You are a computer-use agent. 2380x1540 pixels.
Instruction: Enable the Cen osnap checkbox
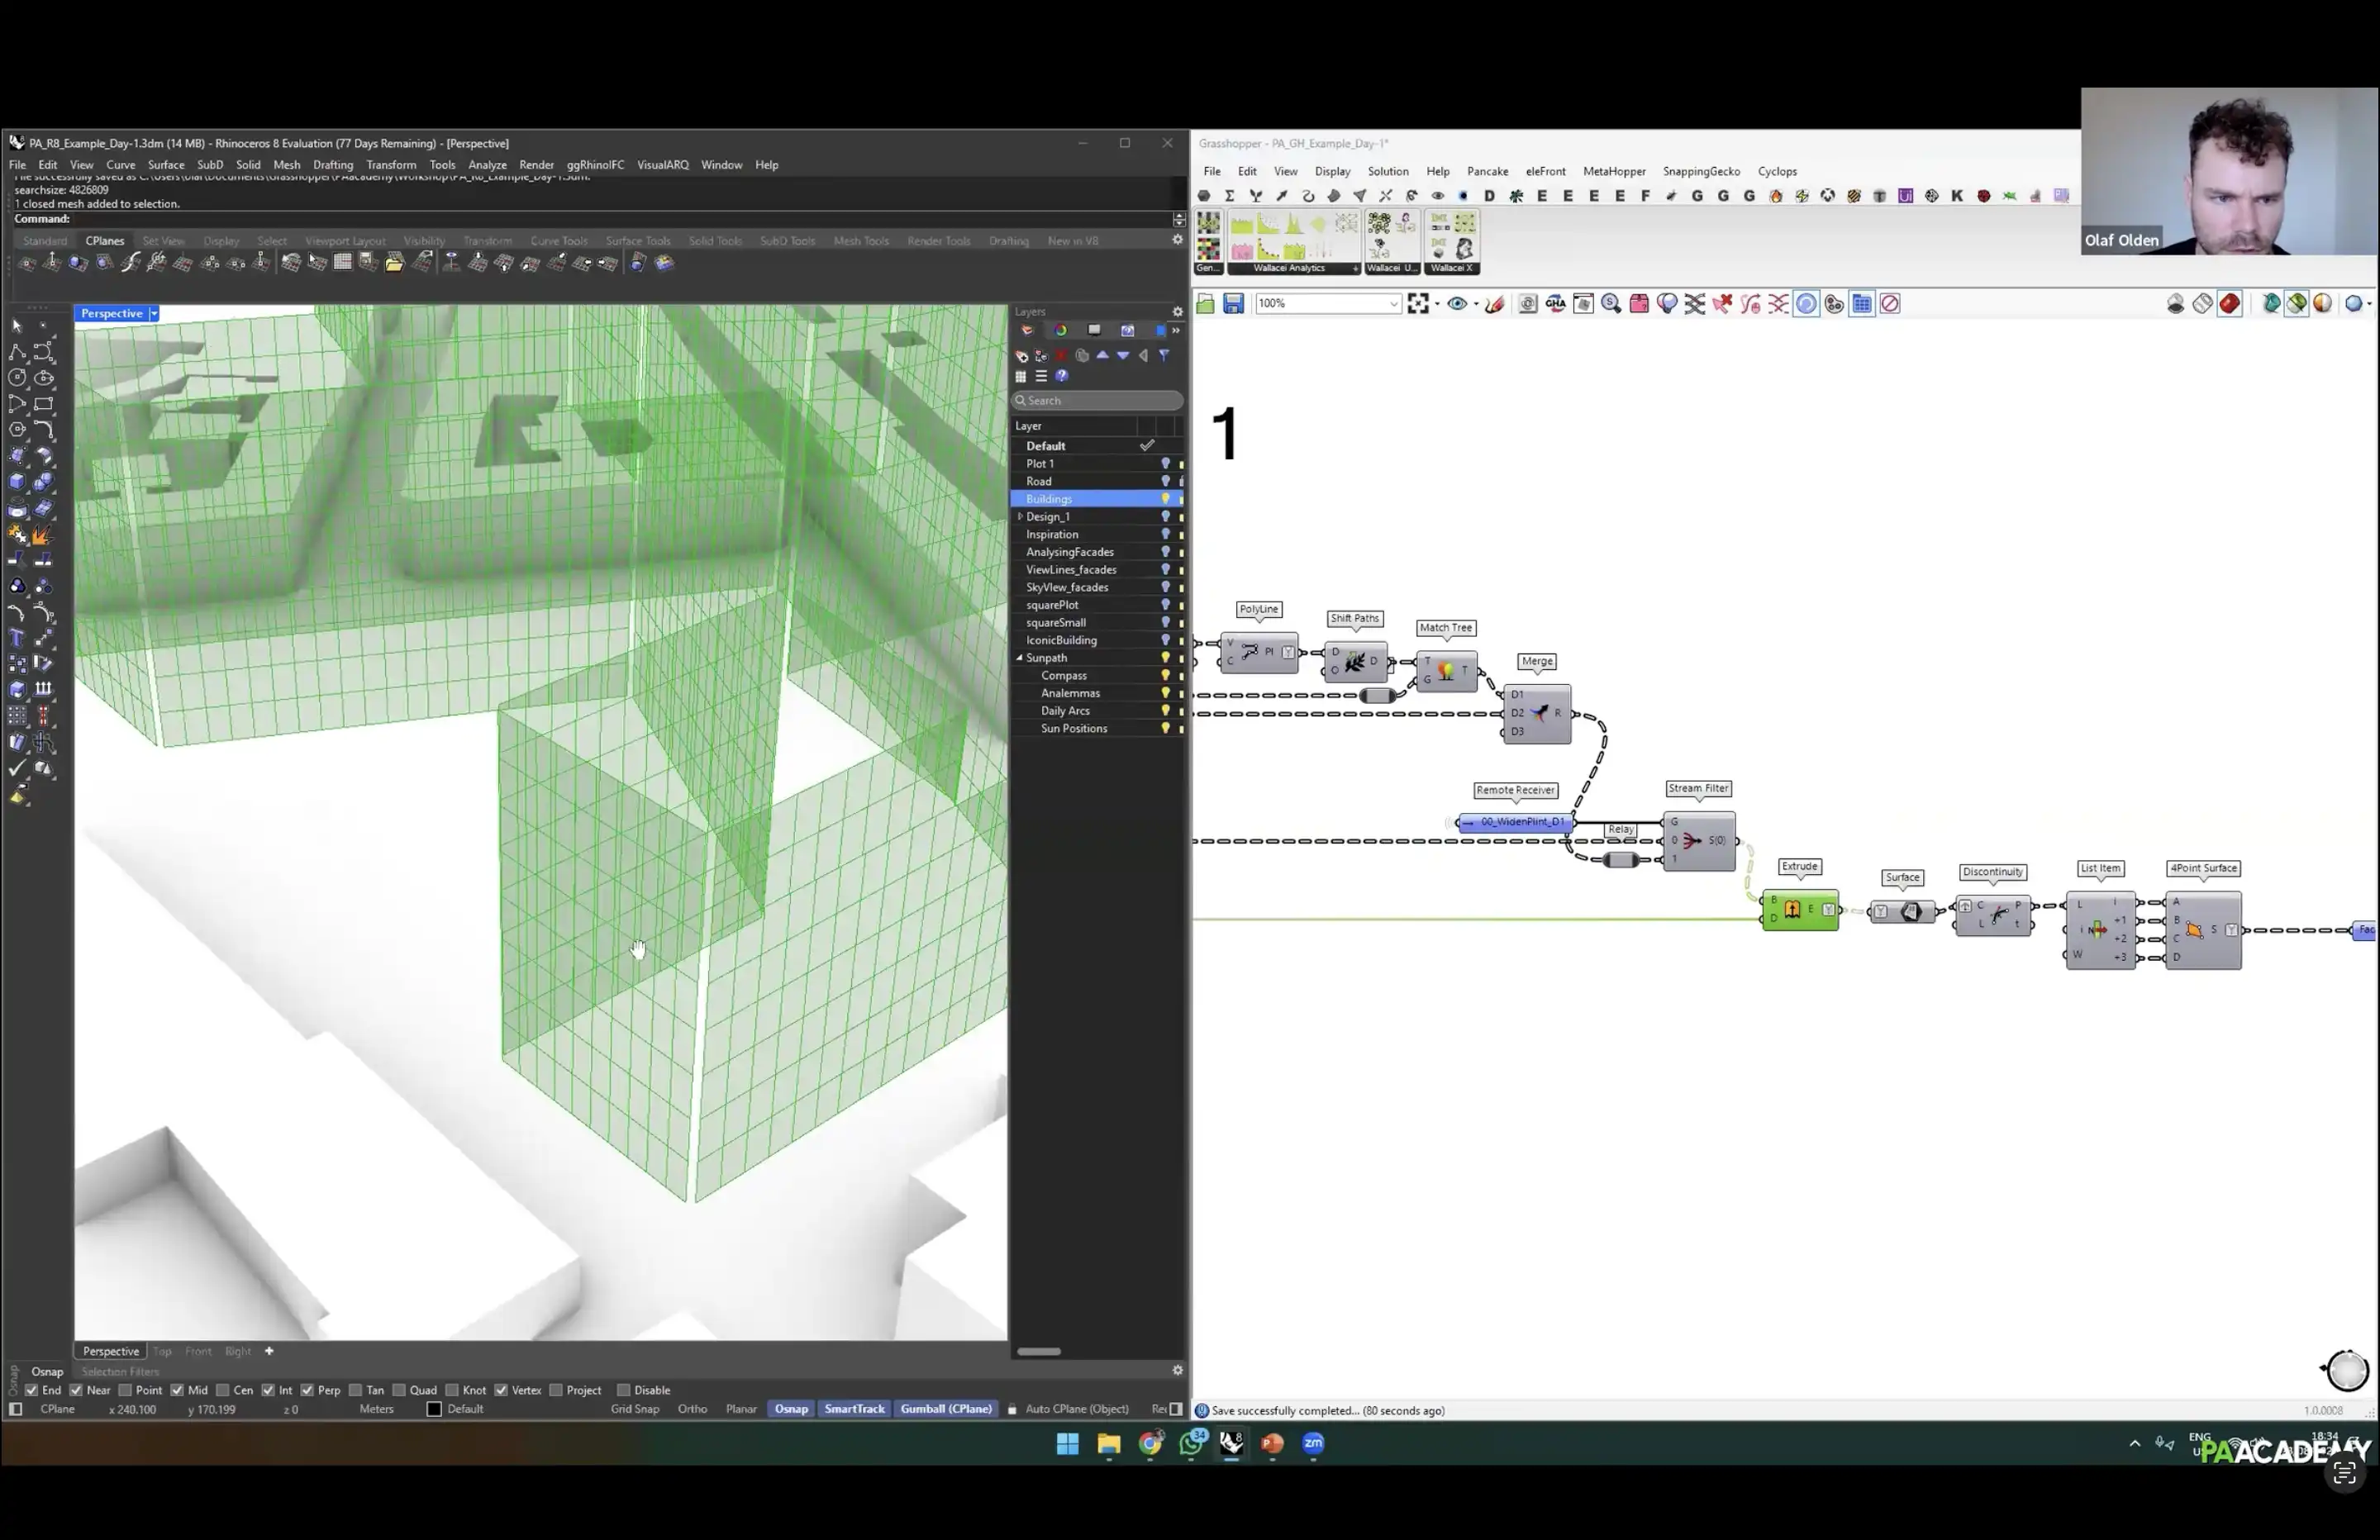(x=222, y=1390)
